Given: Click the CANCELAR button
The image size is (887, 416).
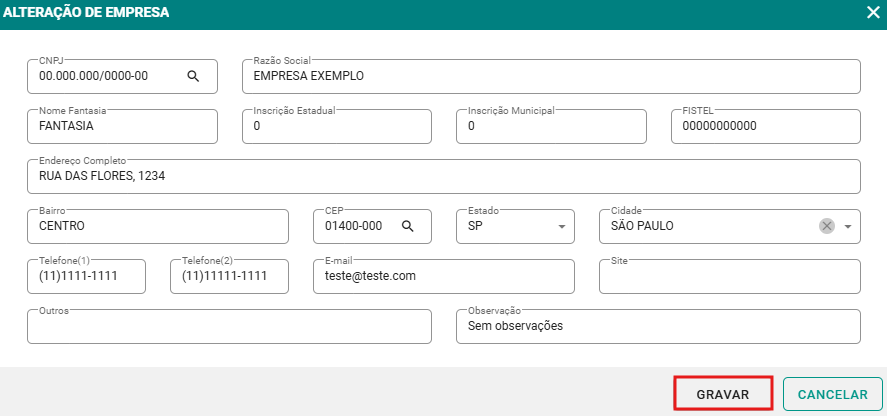Looking at the screenshot, I should coord(832,394).
